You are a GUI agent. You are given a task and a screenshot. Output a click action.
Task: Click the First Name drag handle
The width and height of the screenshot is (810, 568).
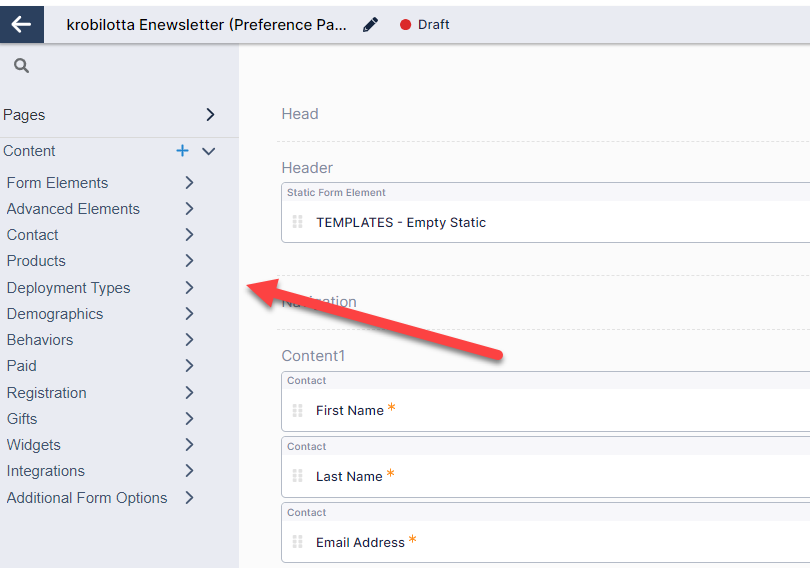pyautogui.click(x=298, y=410)
